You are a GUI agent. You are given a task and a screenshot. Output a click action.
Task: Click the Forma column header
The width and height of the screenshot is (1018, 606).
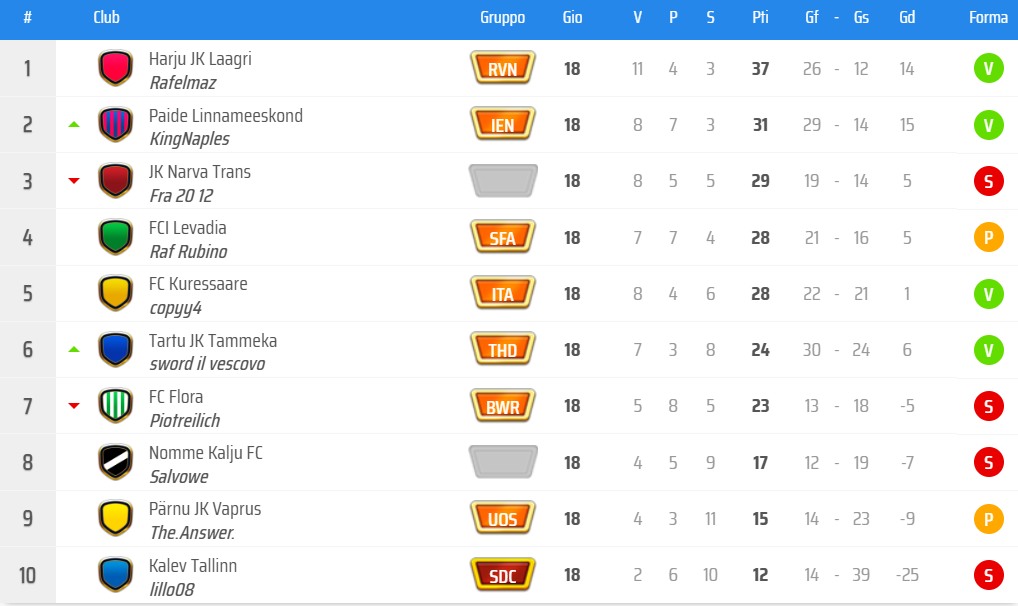tap(988, 18)
